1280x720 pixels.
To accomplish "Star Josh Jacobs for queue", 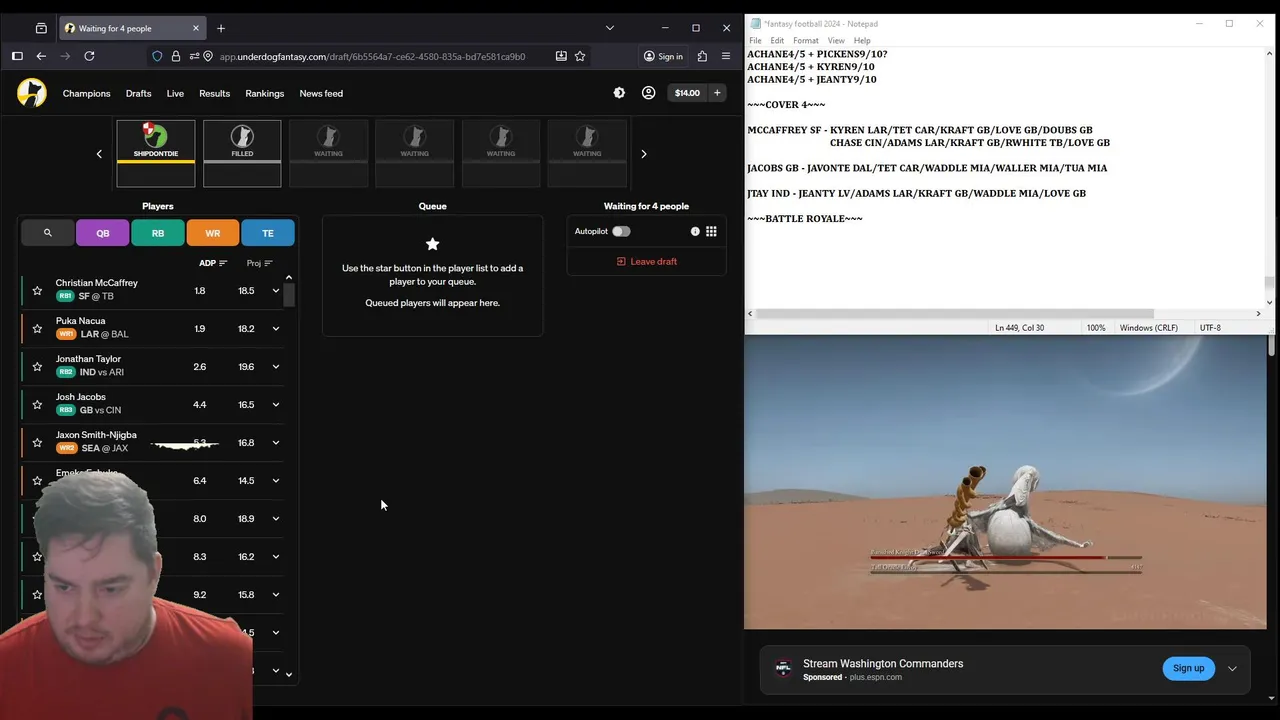I will 37,405.
